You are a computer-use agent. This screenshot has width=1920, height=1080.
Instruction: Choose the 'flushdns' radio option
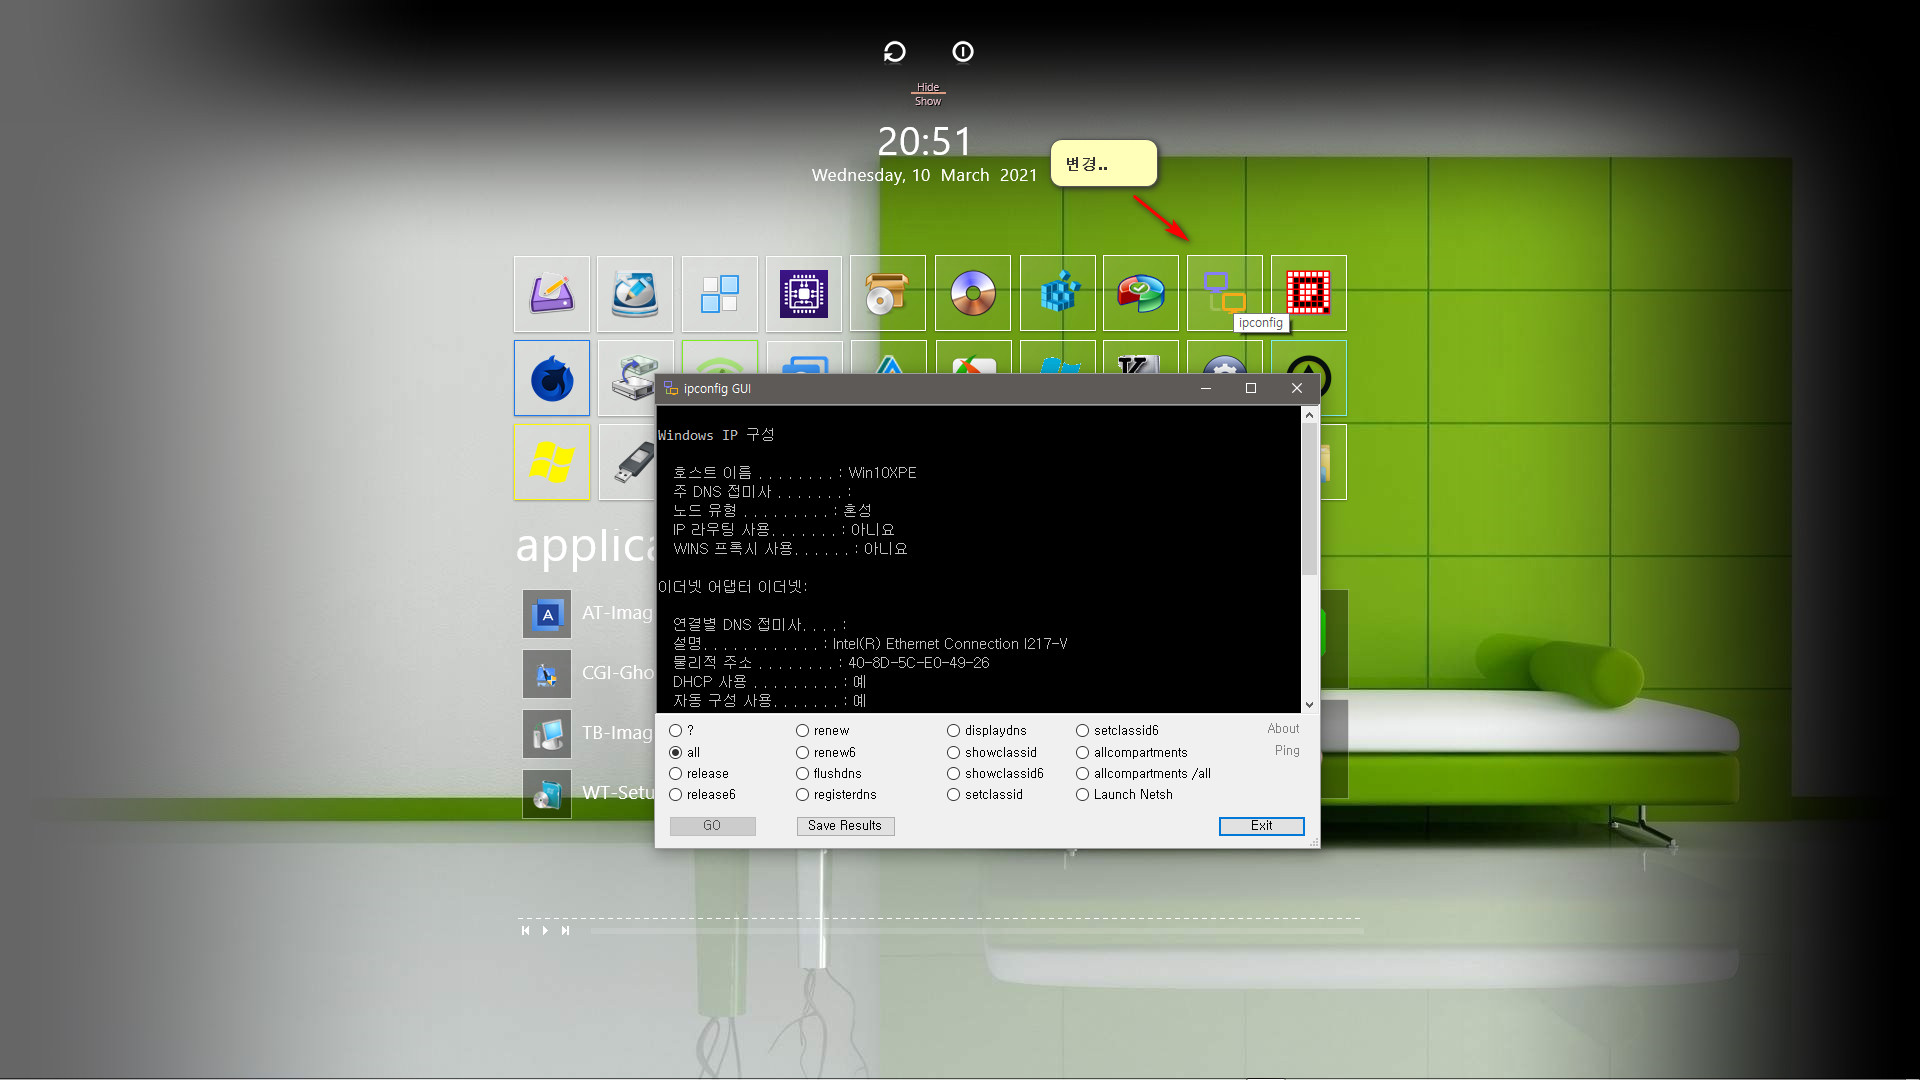(803, 774)
